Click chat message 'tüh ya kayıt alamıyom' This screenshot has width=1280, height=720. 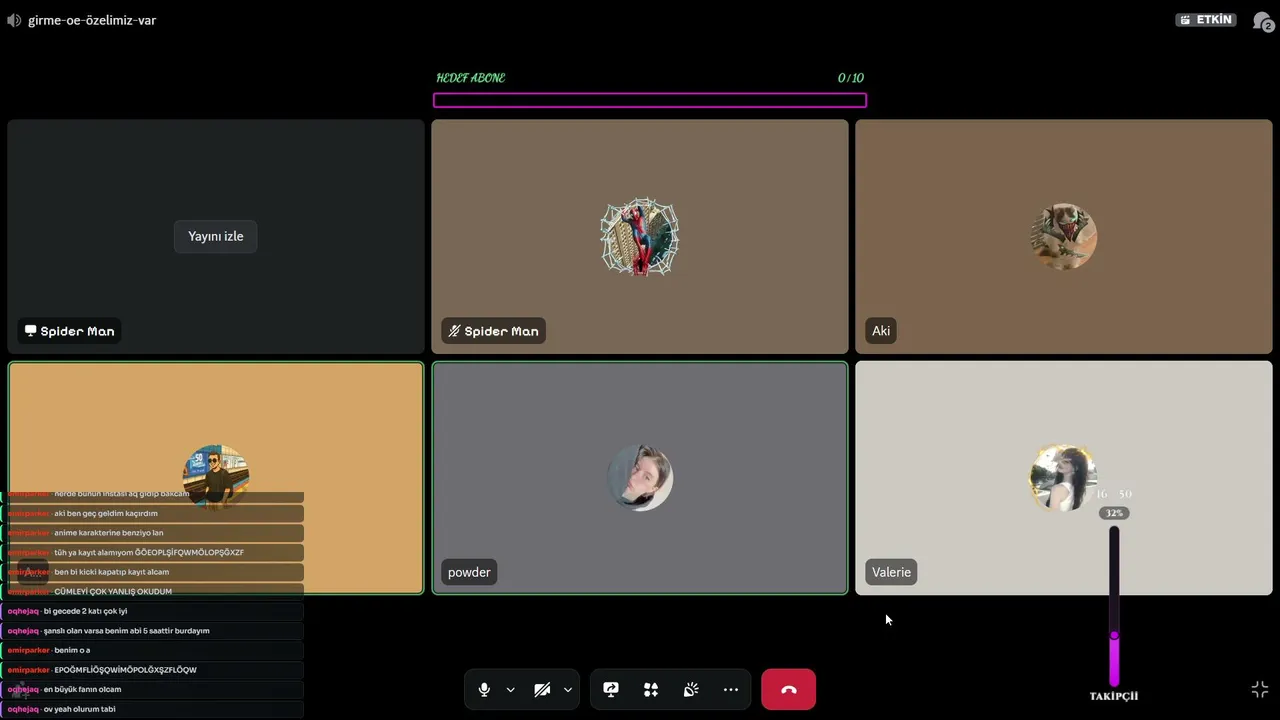149,553
